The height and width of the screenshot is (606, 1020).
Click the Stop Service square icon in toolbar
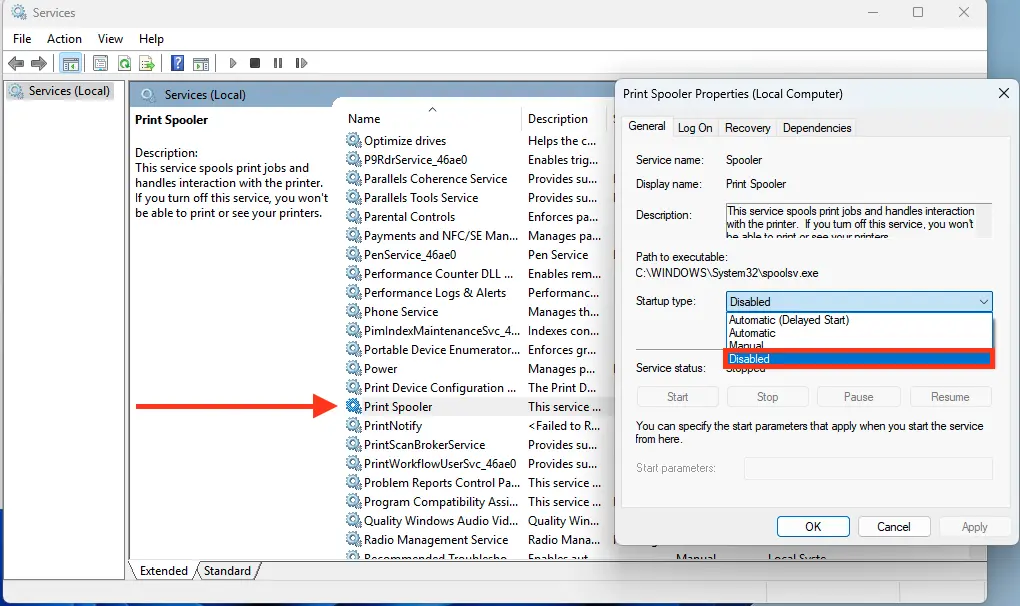tap(255, 63)
